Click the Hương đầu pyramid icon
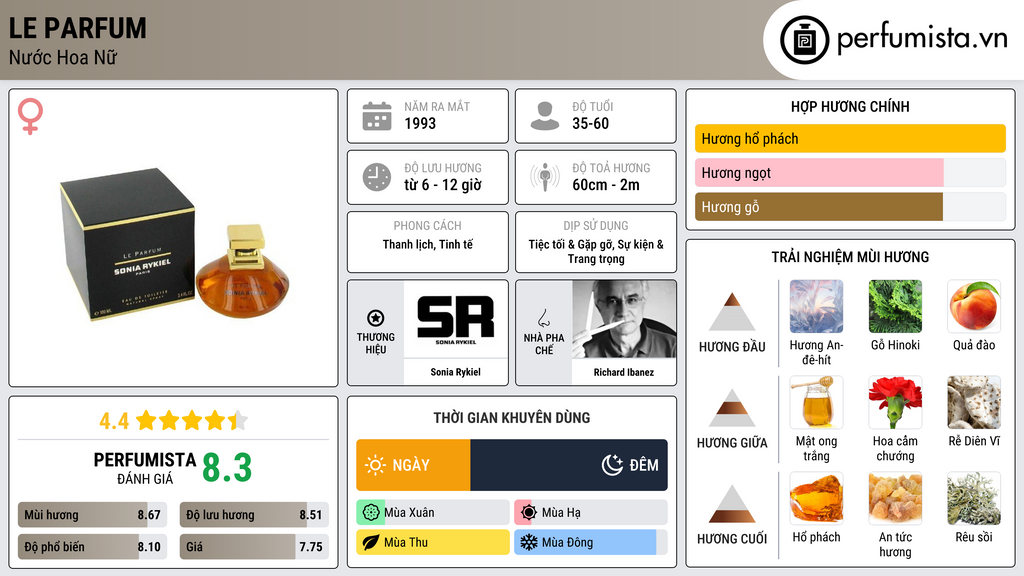This screenshot has width=1024, height=576. (x=732, y=312)
